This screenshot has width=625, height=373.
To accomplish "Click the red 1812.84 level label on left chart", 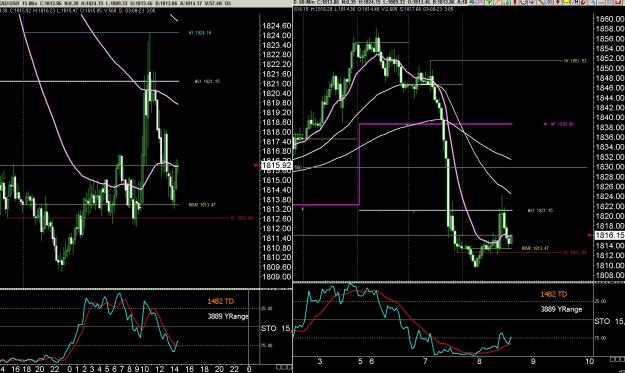I will (242, 218).
